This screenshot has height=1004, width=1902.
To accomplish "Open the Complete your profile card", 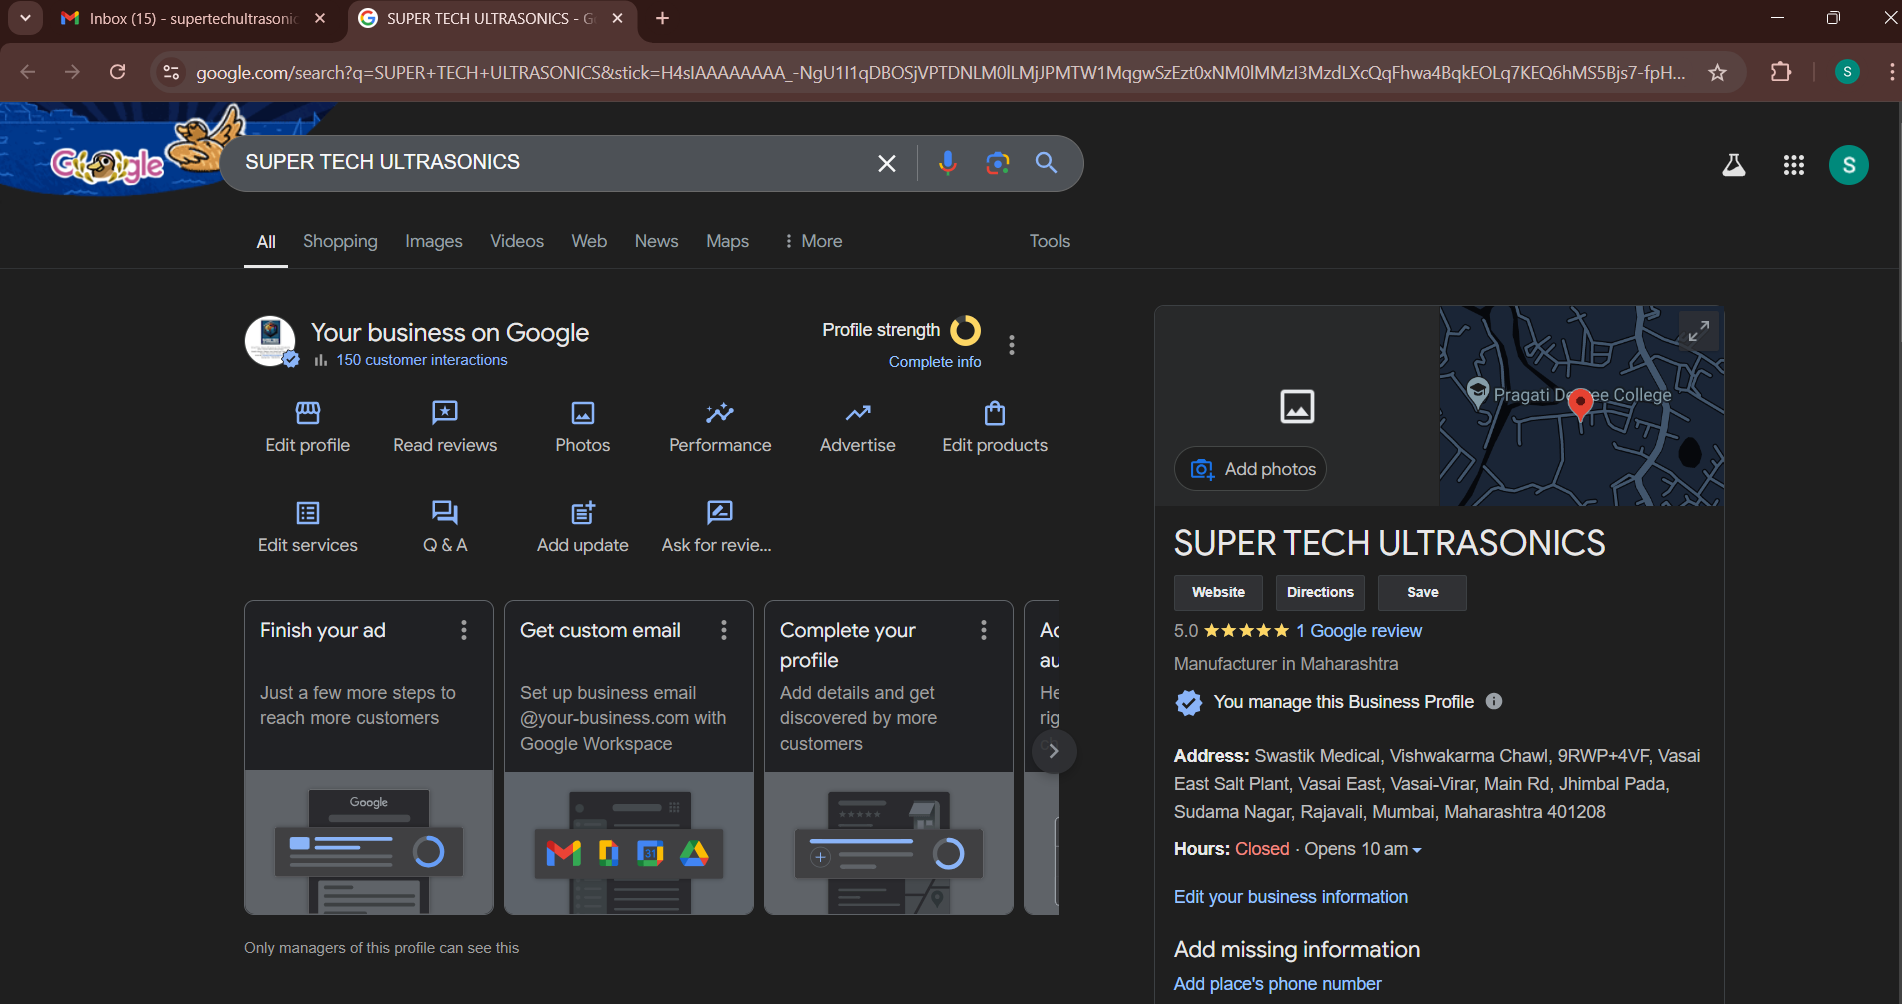I will (x=889, y=757).
